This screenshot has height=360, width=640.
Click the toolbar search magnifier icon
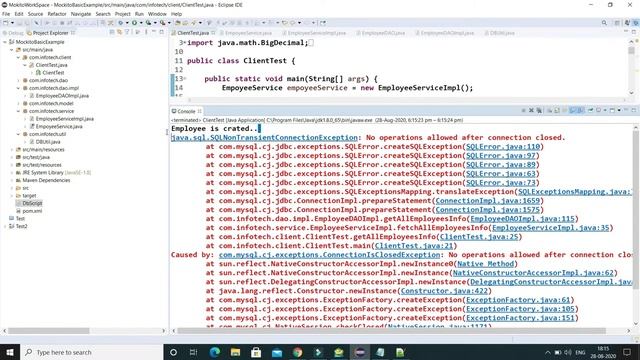[604, 23]
